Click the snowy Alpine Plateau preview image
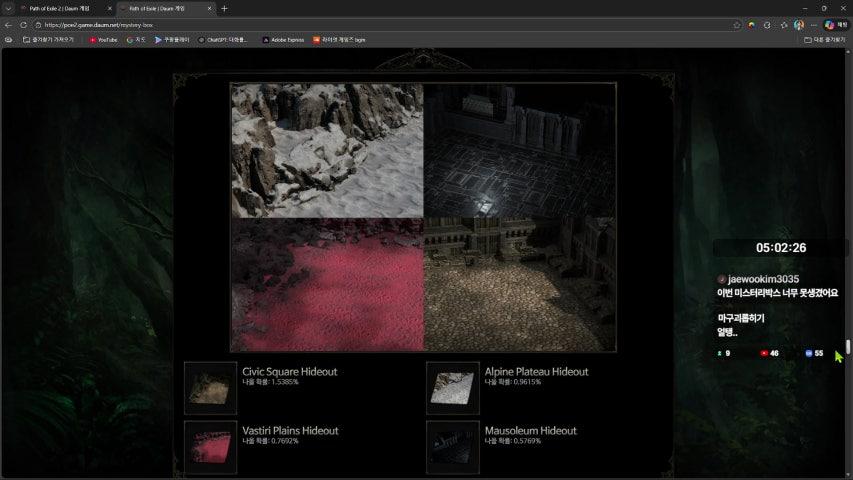 tap(327, 151)
